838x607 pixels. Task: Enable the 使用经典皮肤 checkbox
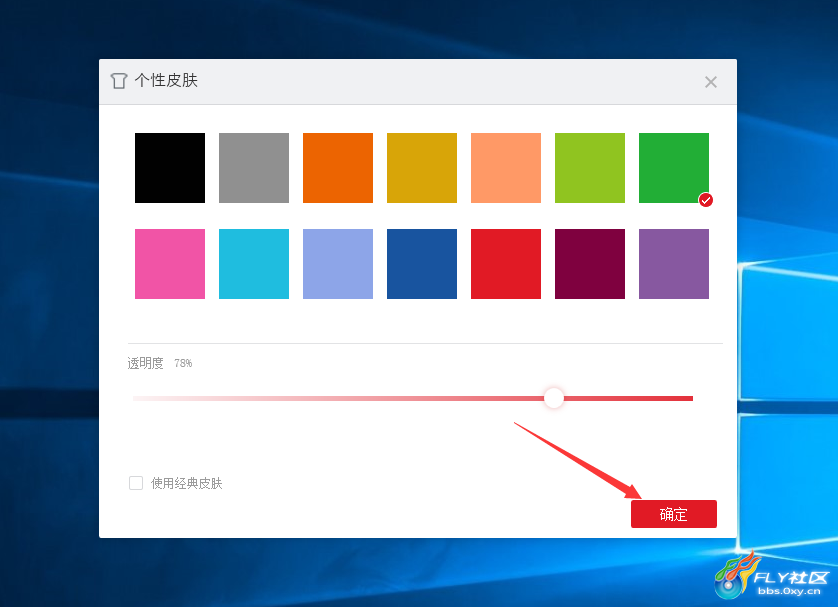point(136,483)
